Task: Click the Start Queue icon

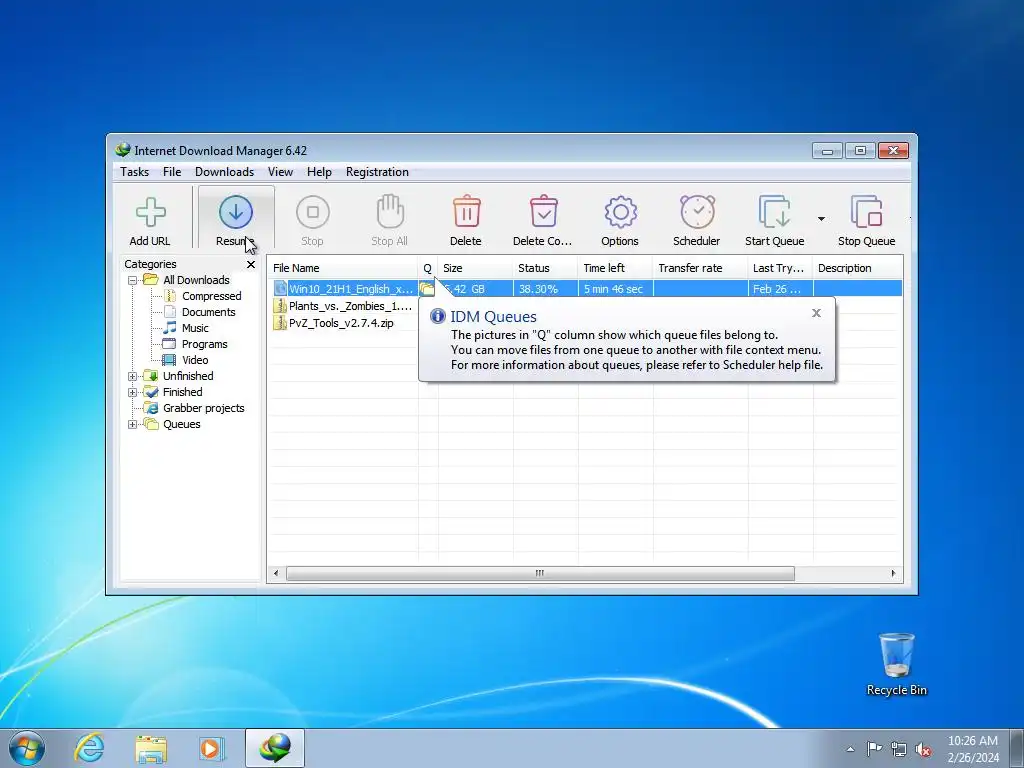Action: (x=775, y=211)
